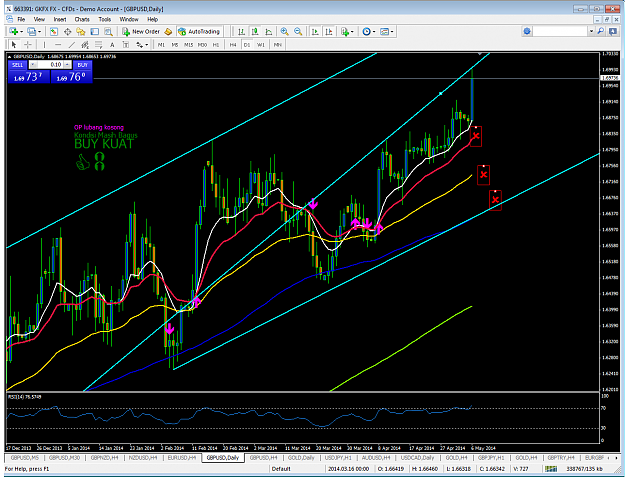Open the Insert menu
This screenshot has width=625, height=477.
(x=60, y=19)
